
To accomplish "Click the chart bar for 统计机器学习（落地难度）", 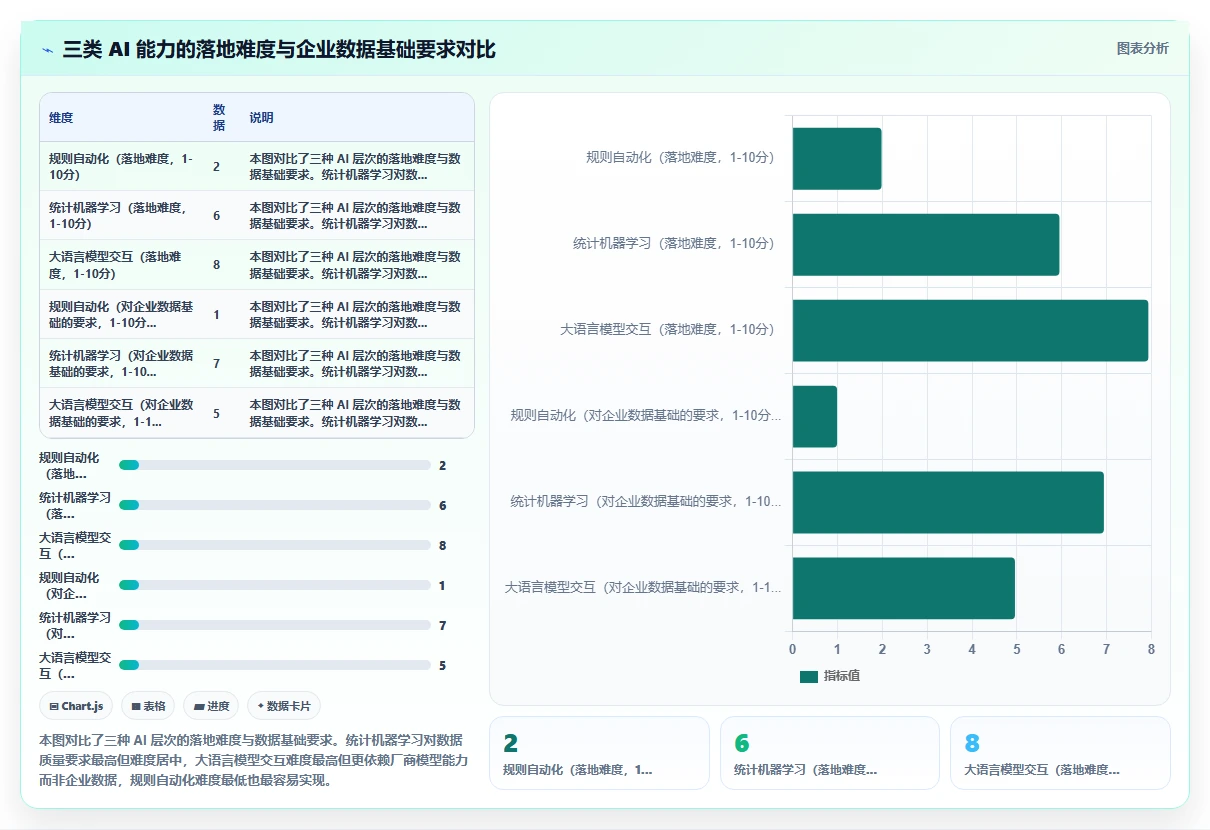I will click(x=926, y=244).
